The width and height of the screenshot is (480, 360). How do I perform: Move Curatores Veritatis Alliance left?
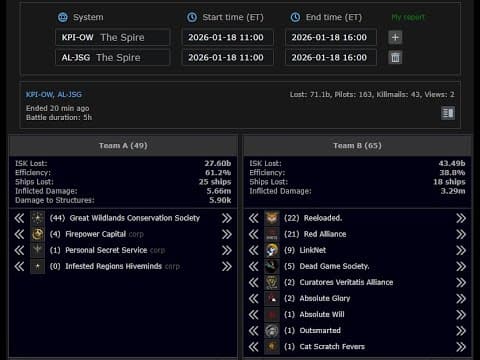click(254, 282)
